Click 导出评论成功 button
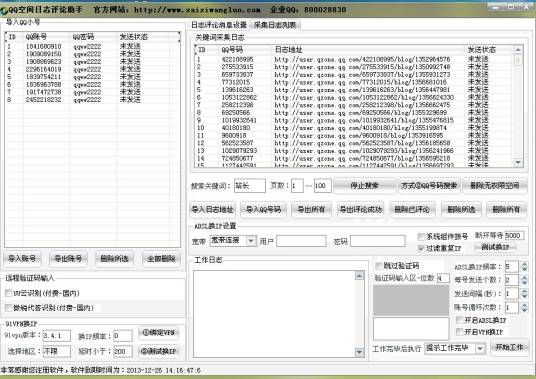536x379 pixels. click(360, 209)
